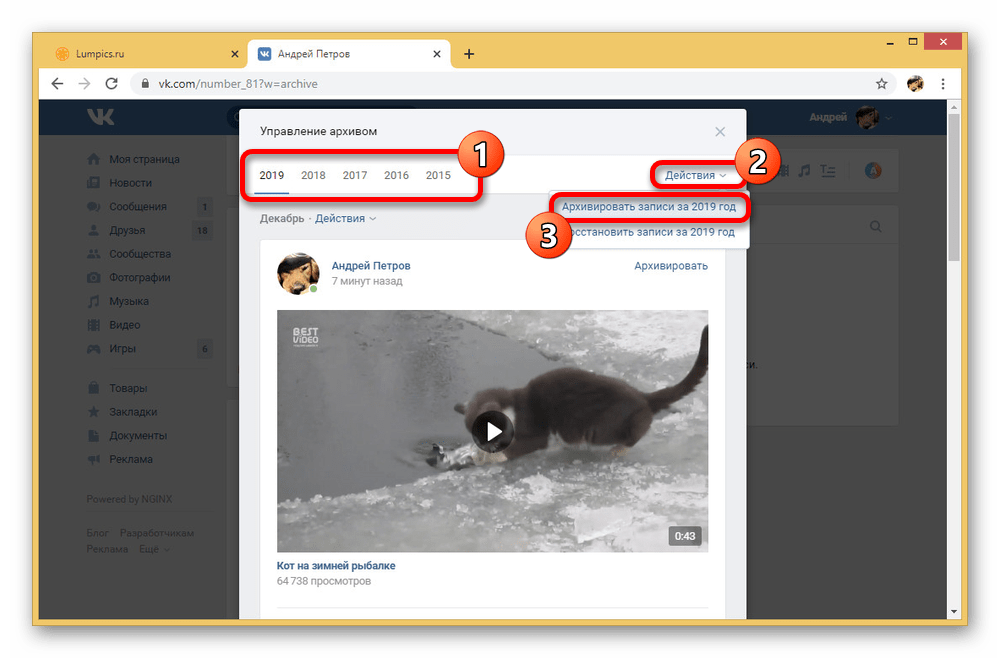Click the bookmark star in address bar

coord(881,84)
